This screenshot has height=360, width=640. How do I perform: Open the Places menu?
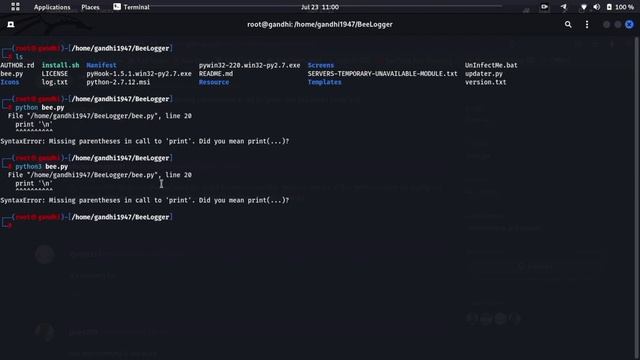[x=90, y=7]
